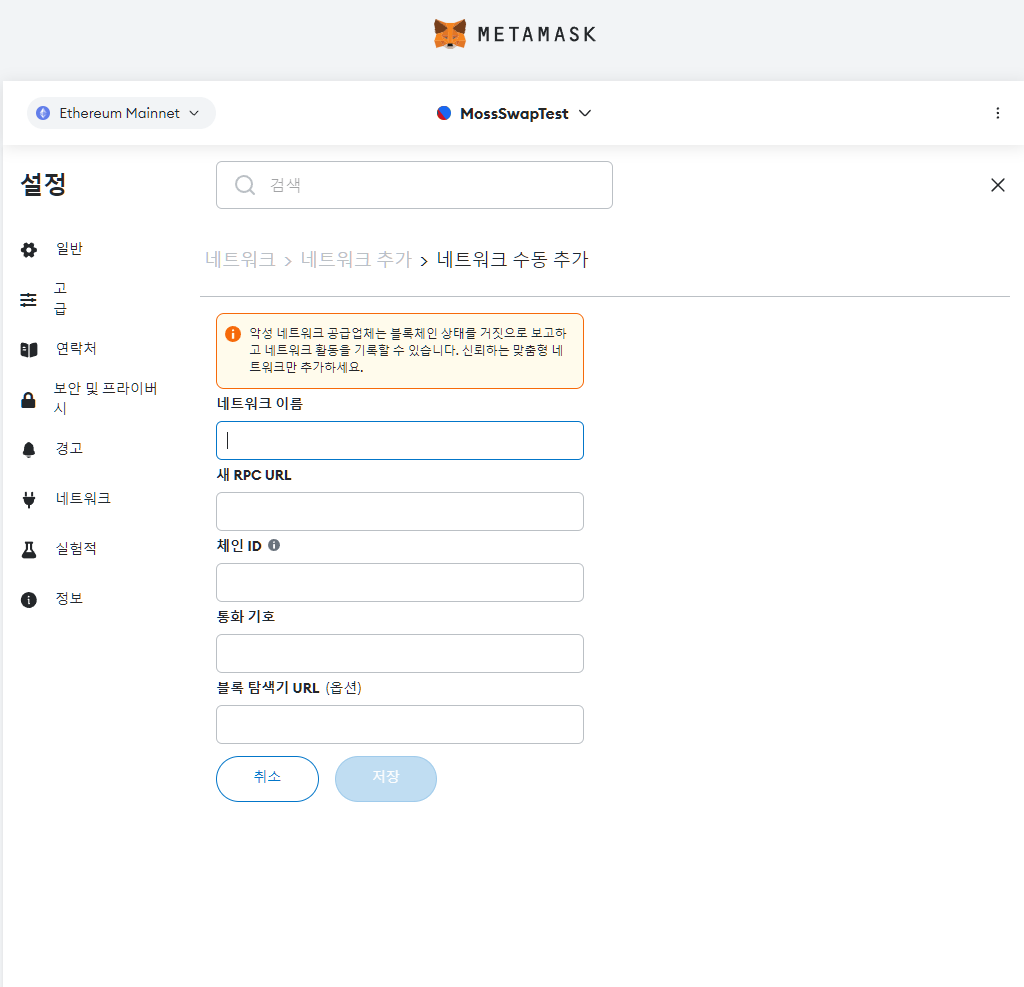
Task: Click the Ethereum icon in network selector
Action: (43, 113)
